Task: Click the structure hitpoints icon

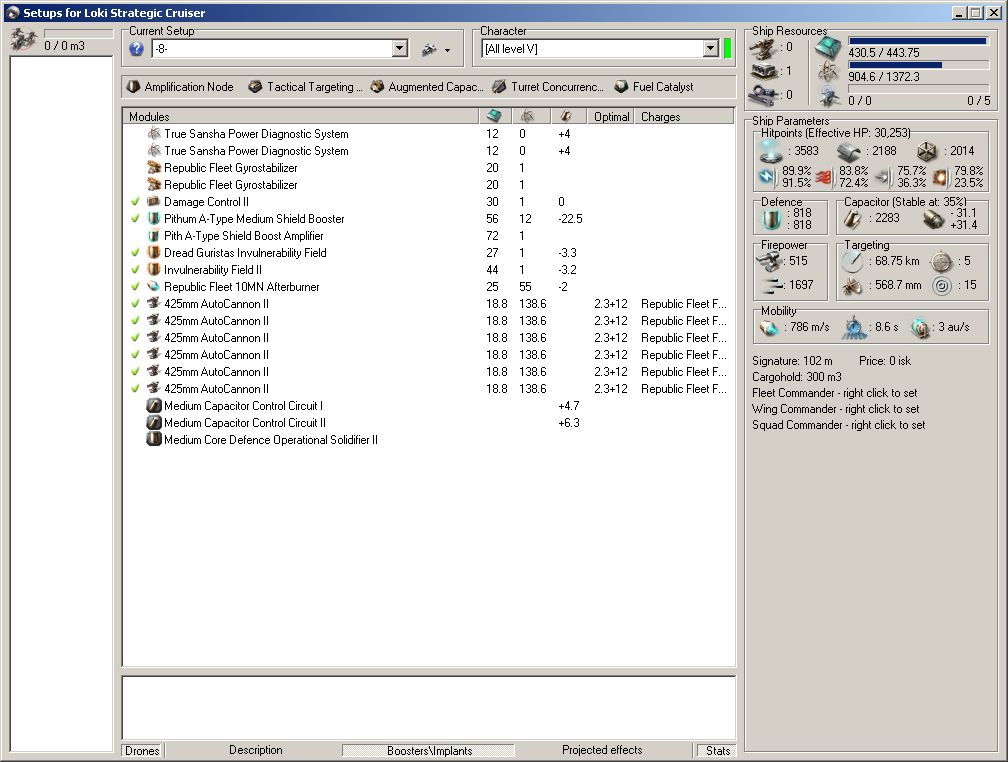Action: (927, 151)
